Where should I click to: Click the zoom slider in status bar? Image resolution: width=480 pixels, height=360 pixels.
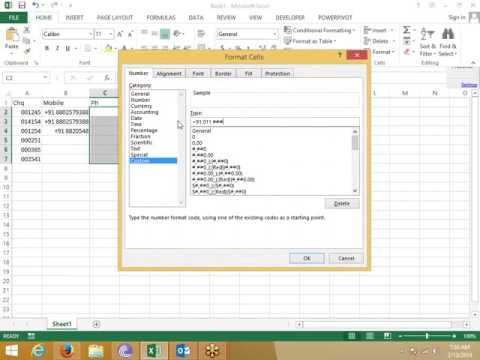coord(427,336)
